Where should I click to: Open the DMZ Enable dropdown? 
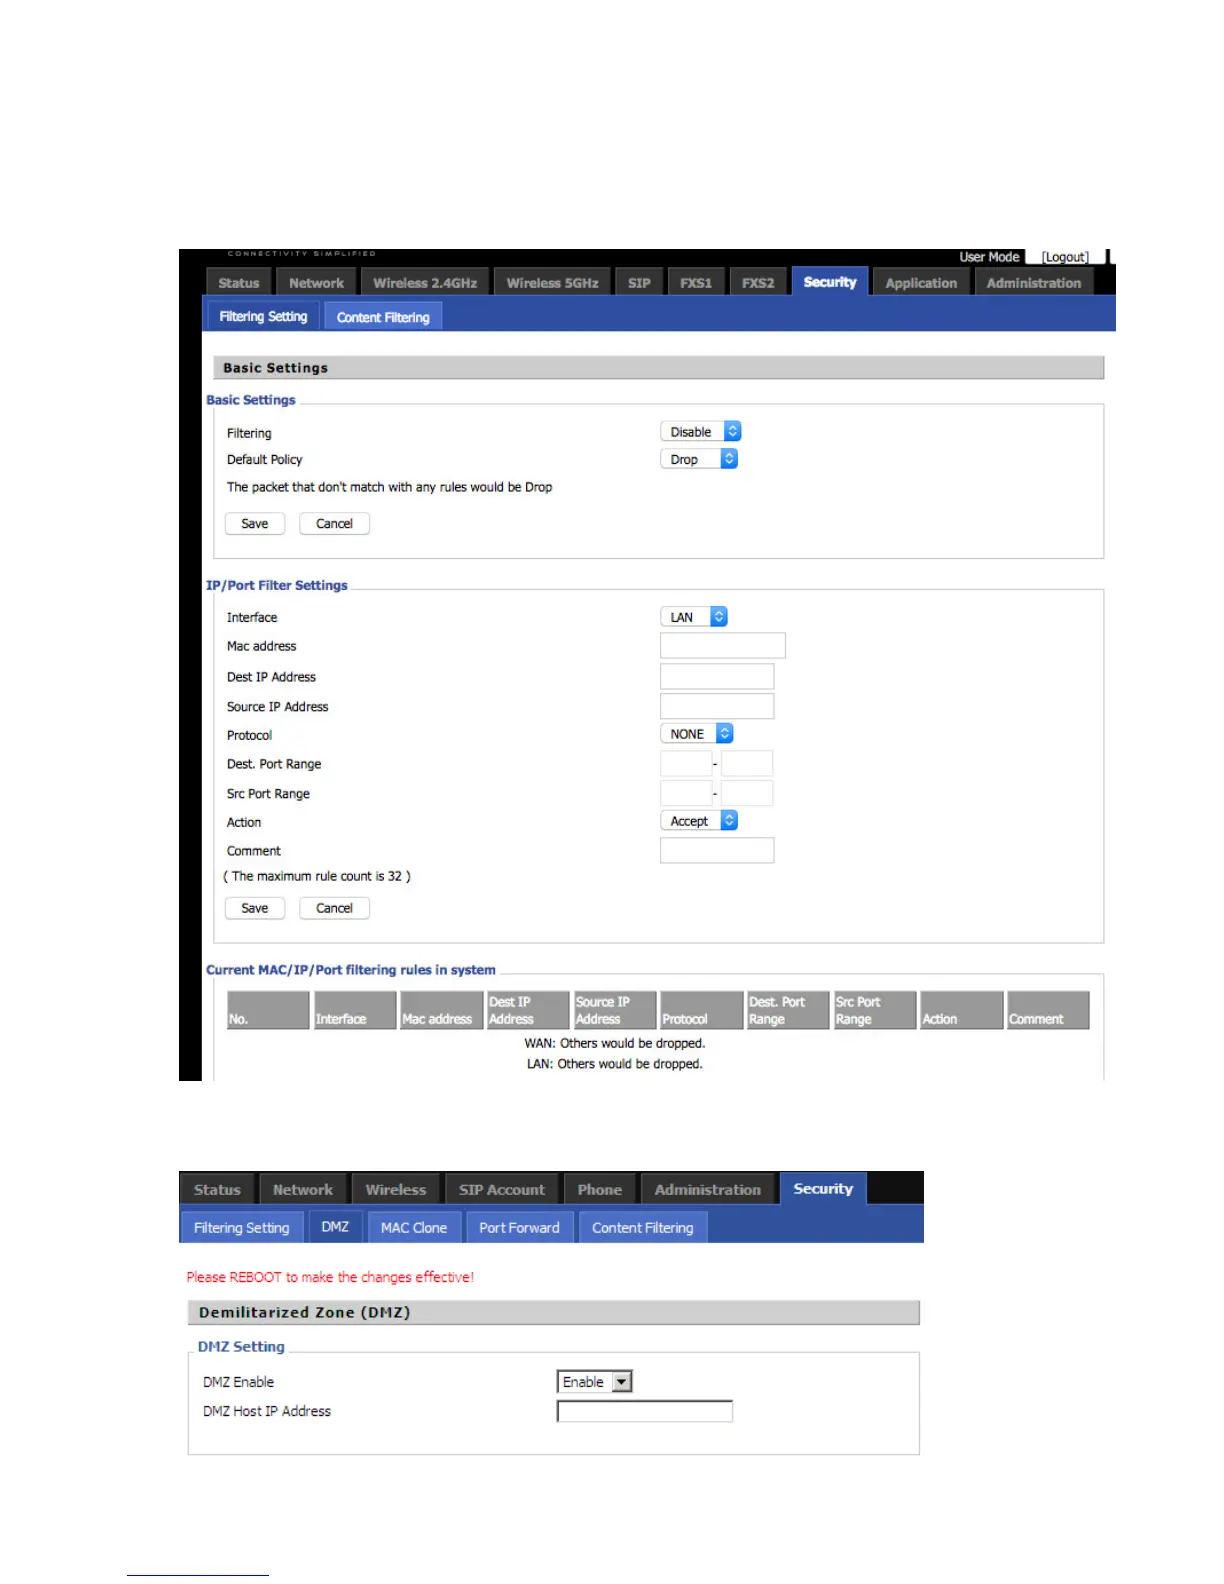coord(594,1381)
